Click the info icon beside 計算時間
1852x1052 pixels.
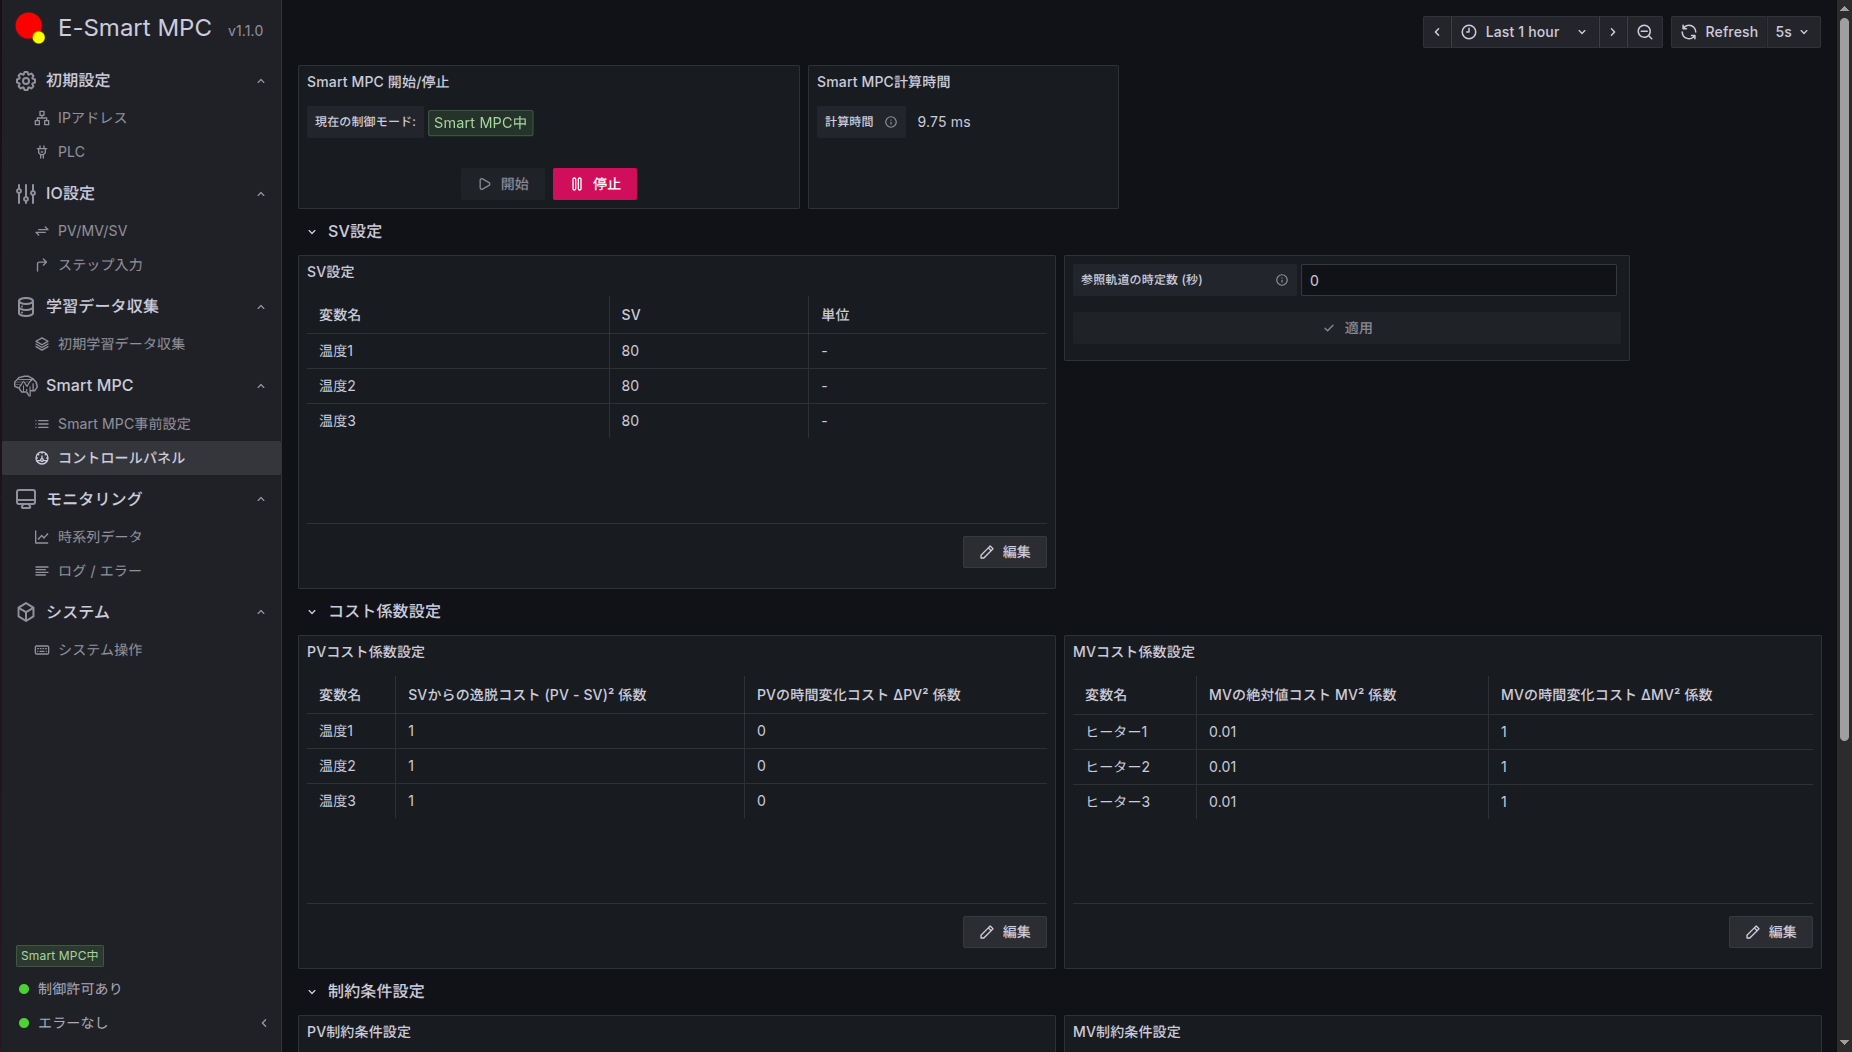tap(891, 122)
